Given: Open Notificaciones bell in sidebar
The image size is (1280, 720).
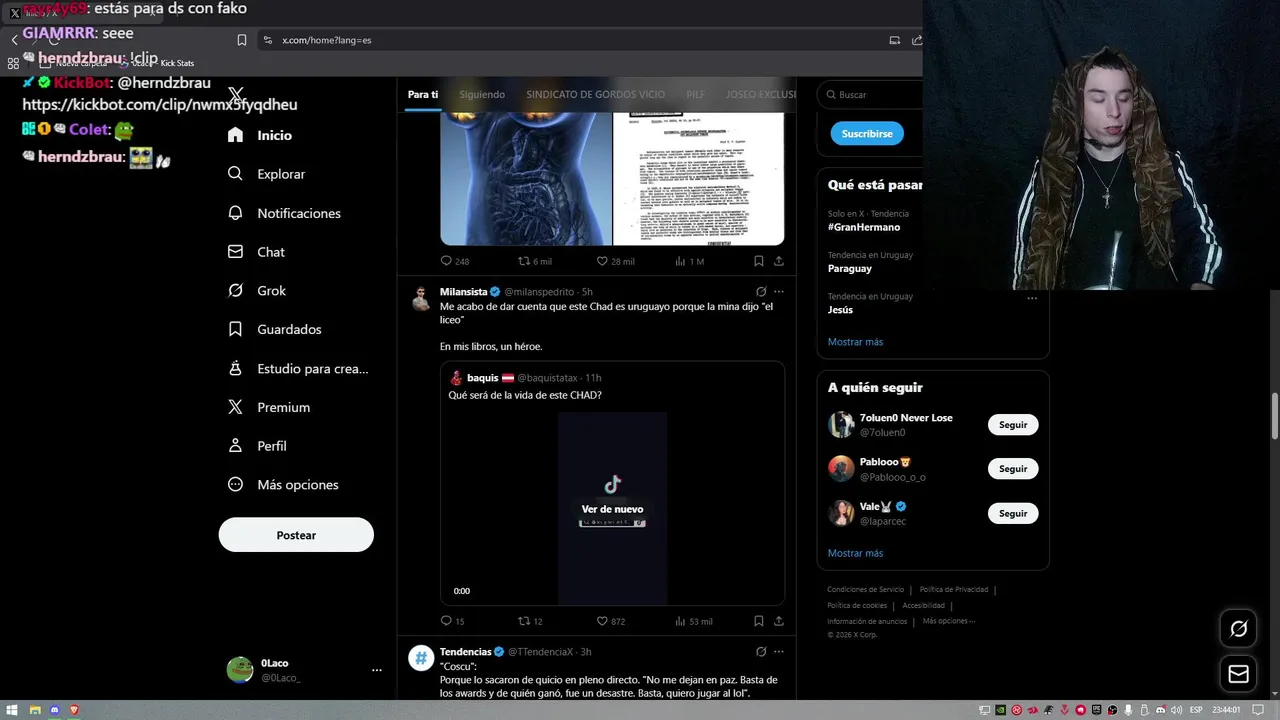Looking at the screenshot, I should [235, 213].
